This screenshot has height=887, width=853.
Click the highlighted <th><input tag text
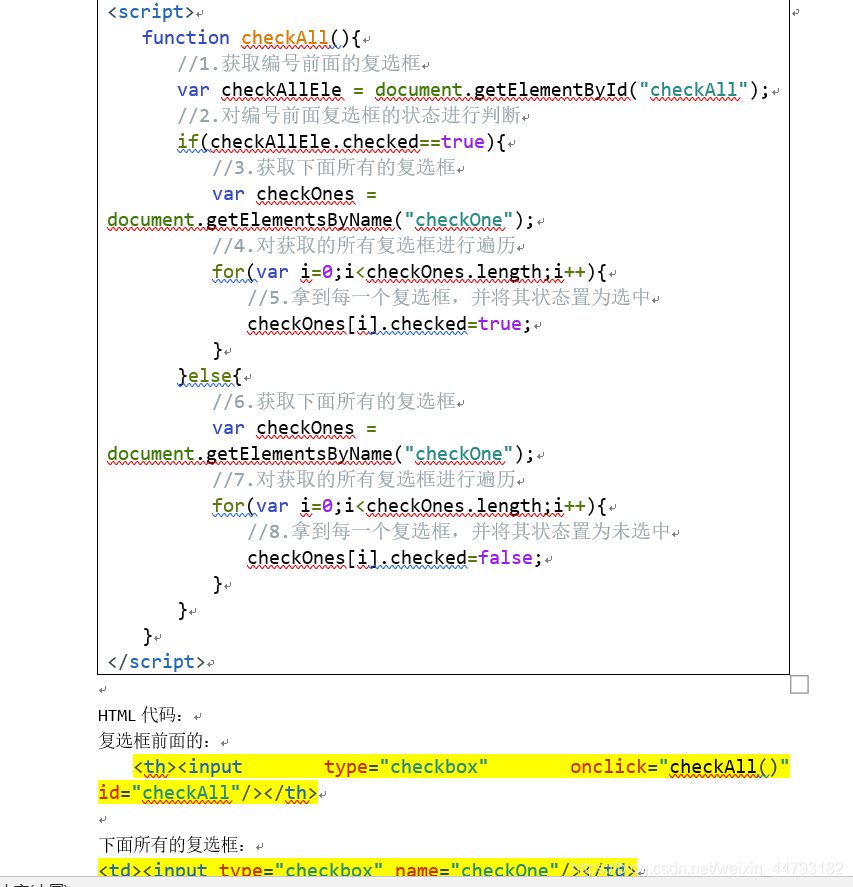tap(188, 767)
